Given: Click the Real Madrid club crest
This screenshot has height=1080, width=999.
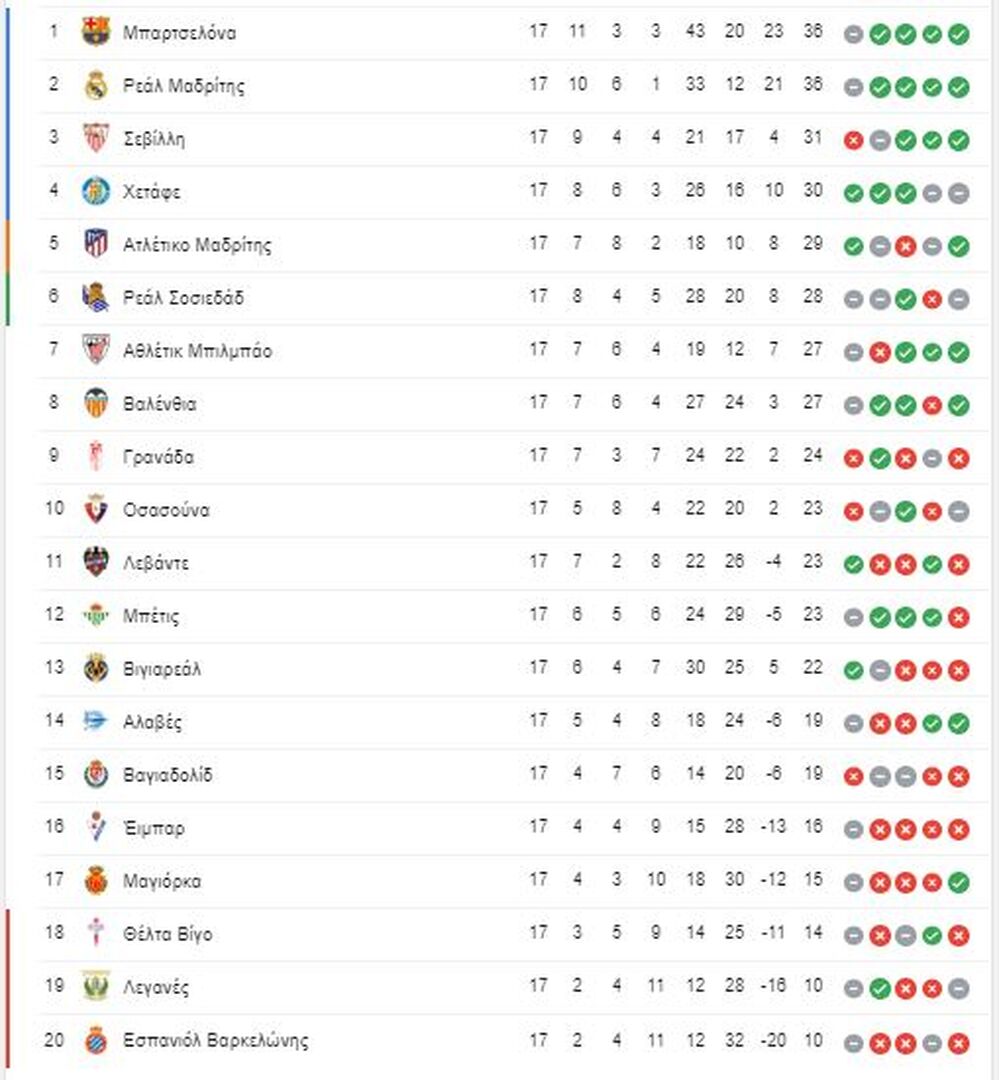Looking at the screenshot, I should click(96, 85).
